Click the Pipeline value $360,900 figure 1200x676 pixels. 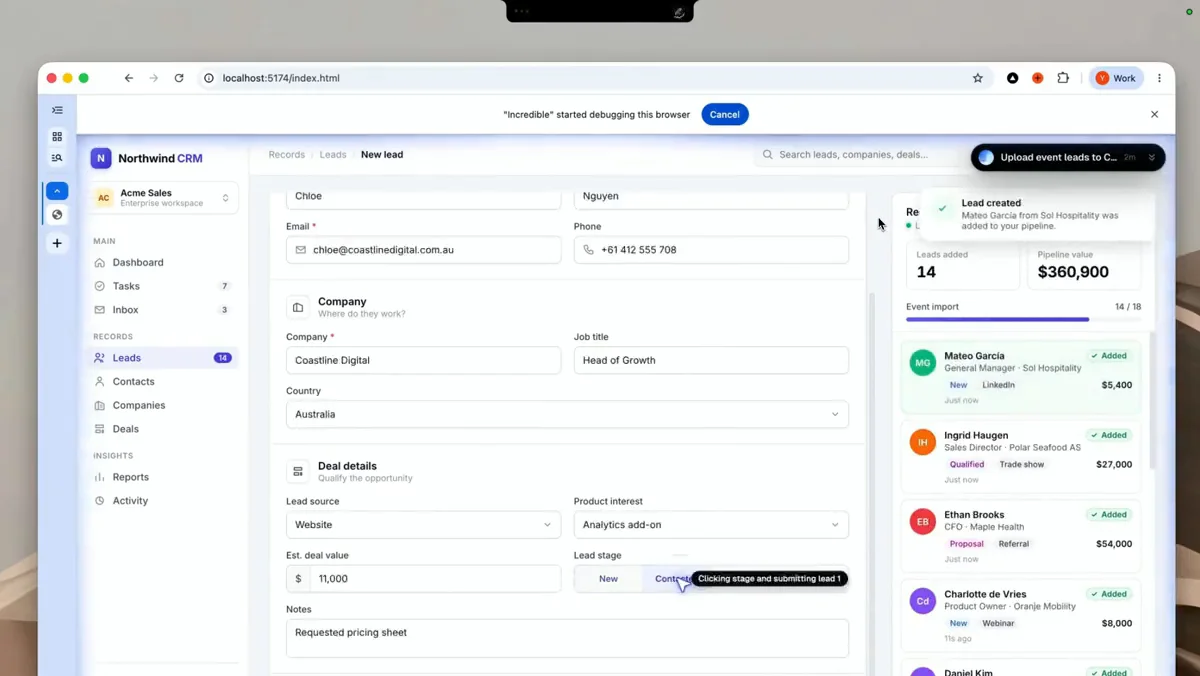(x=1073, y=272)
